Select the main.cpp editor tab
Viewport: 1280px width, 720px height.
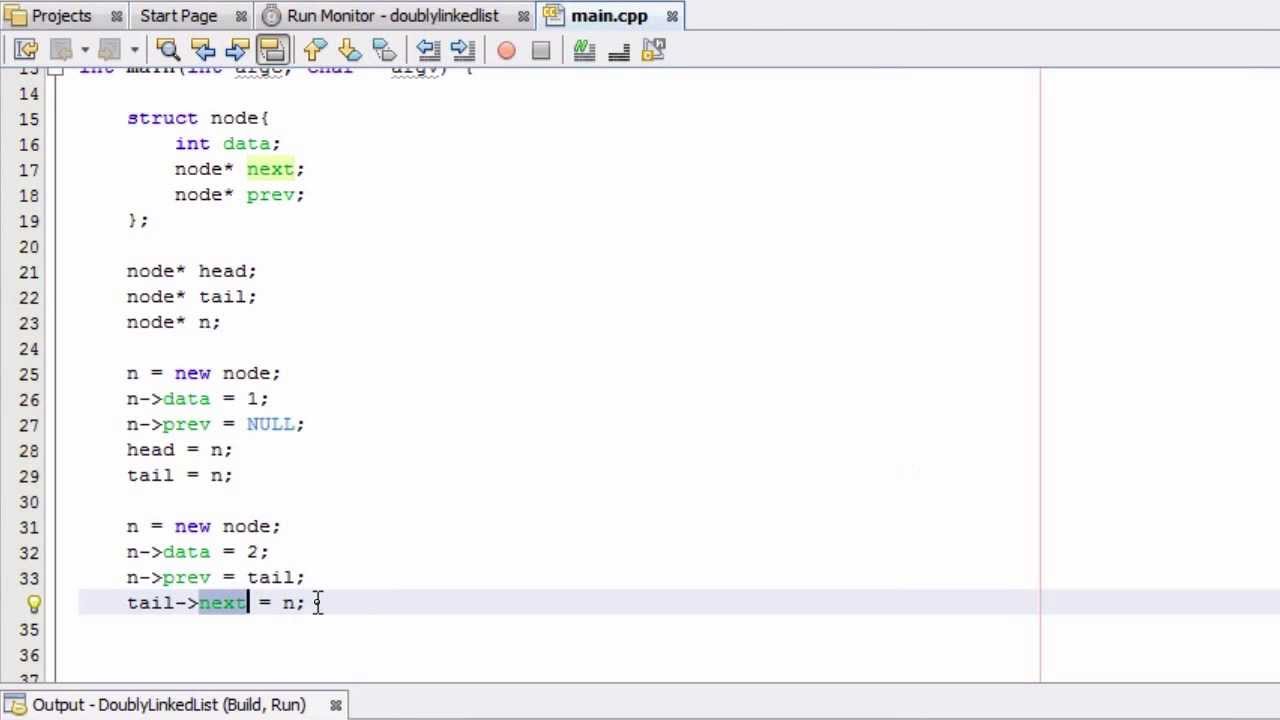pos(609,16)
